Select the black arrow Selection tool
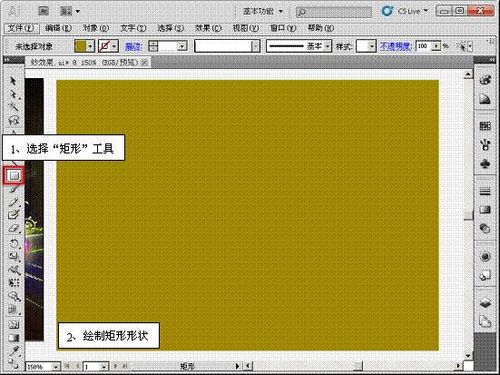This screenshot has height=375, width=500. [13, 81]
